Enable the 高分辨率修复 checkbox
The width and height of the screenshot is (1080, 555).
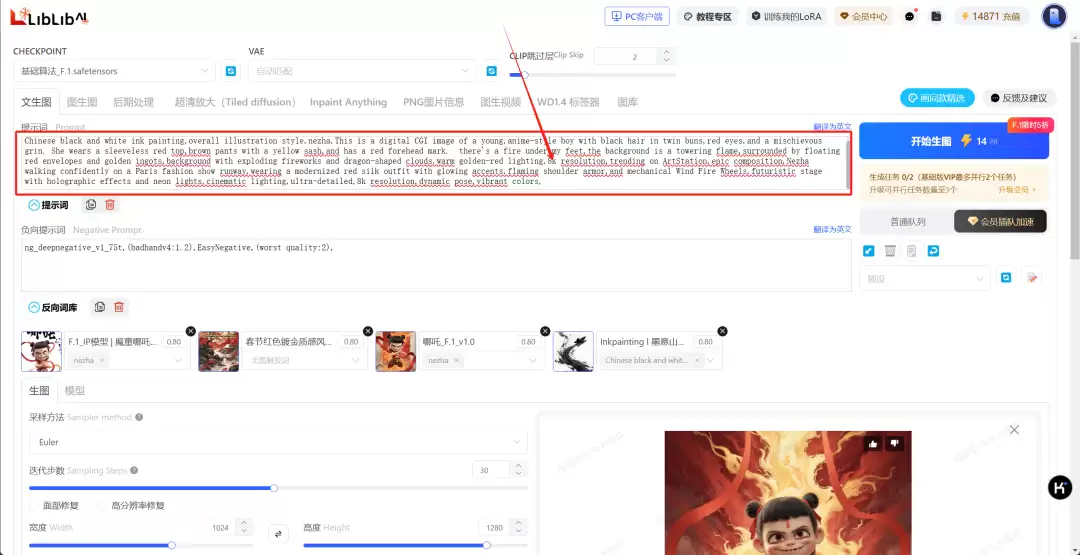[x=102, y=505]
